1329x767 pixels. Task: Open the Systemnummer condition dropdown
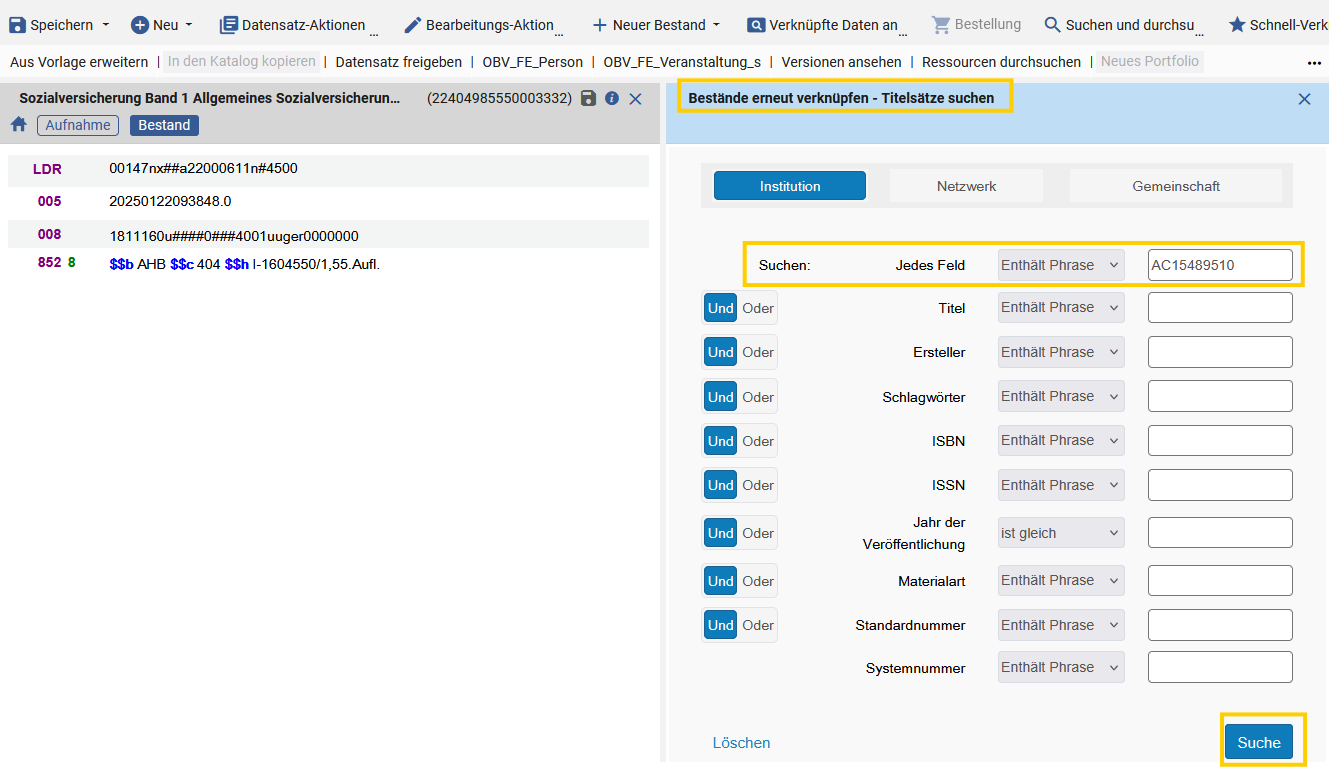coord(1061,667)
